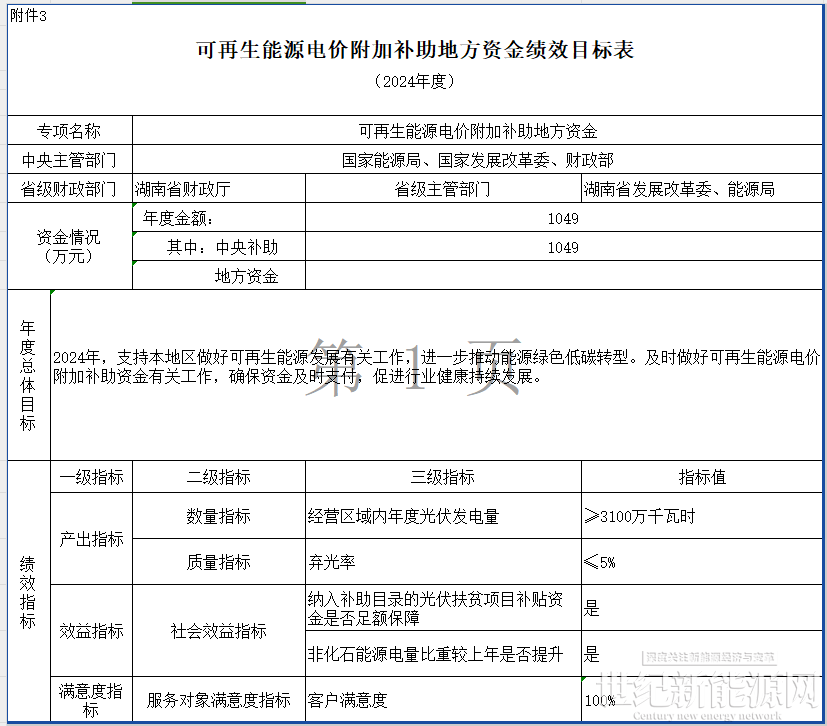Click the '资金情况（万元）' cell
Screen dimensions: 827x726
pos(70,246)
